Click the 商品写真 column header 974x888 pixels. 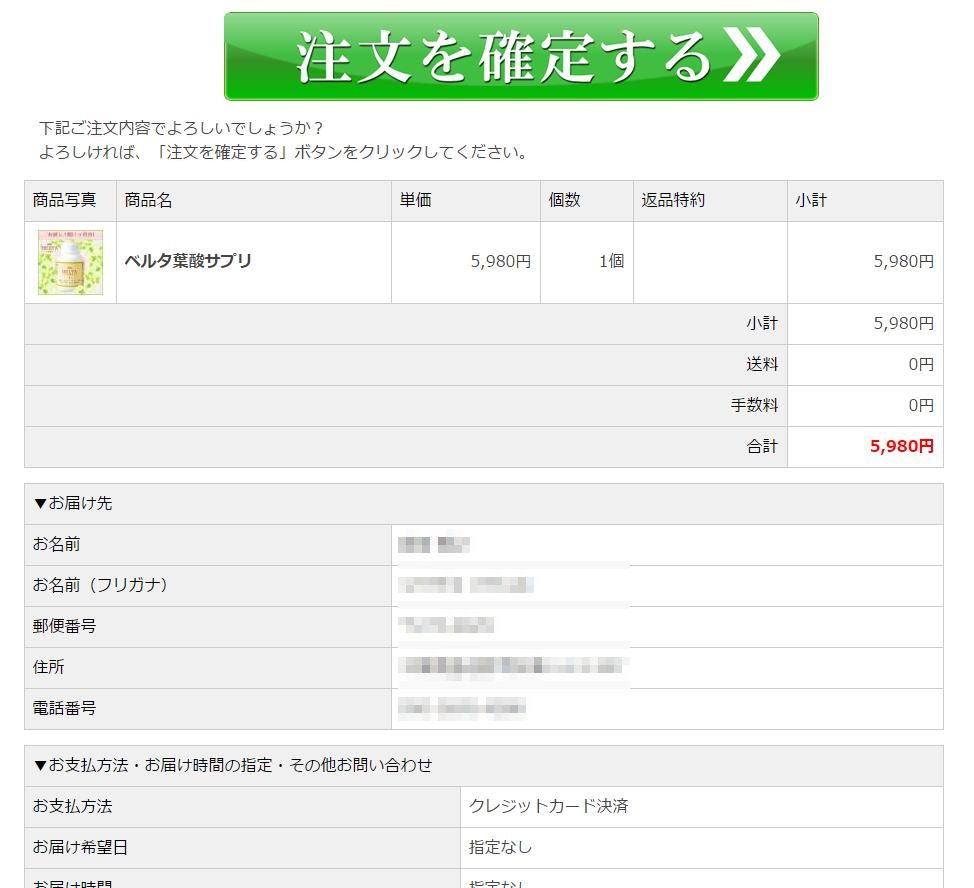65,201
